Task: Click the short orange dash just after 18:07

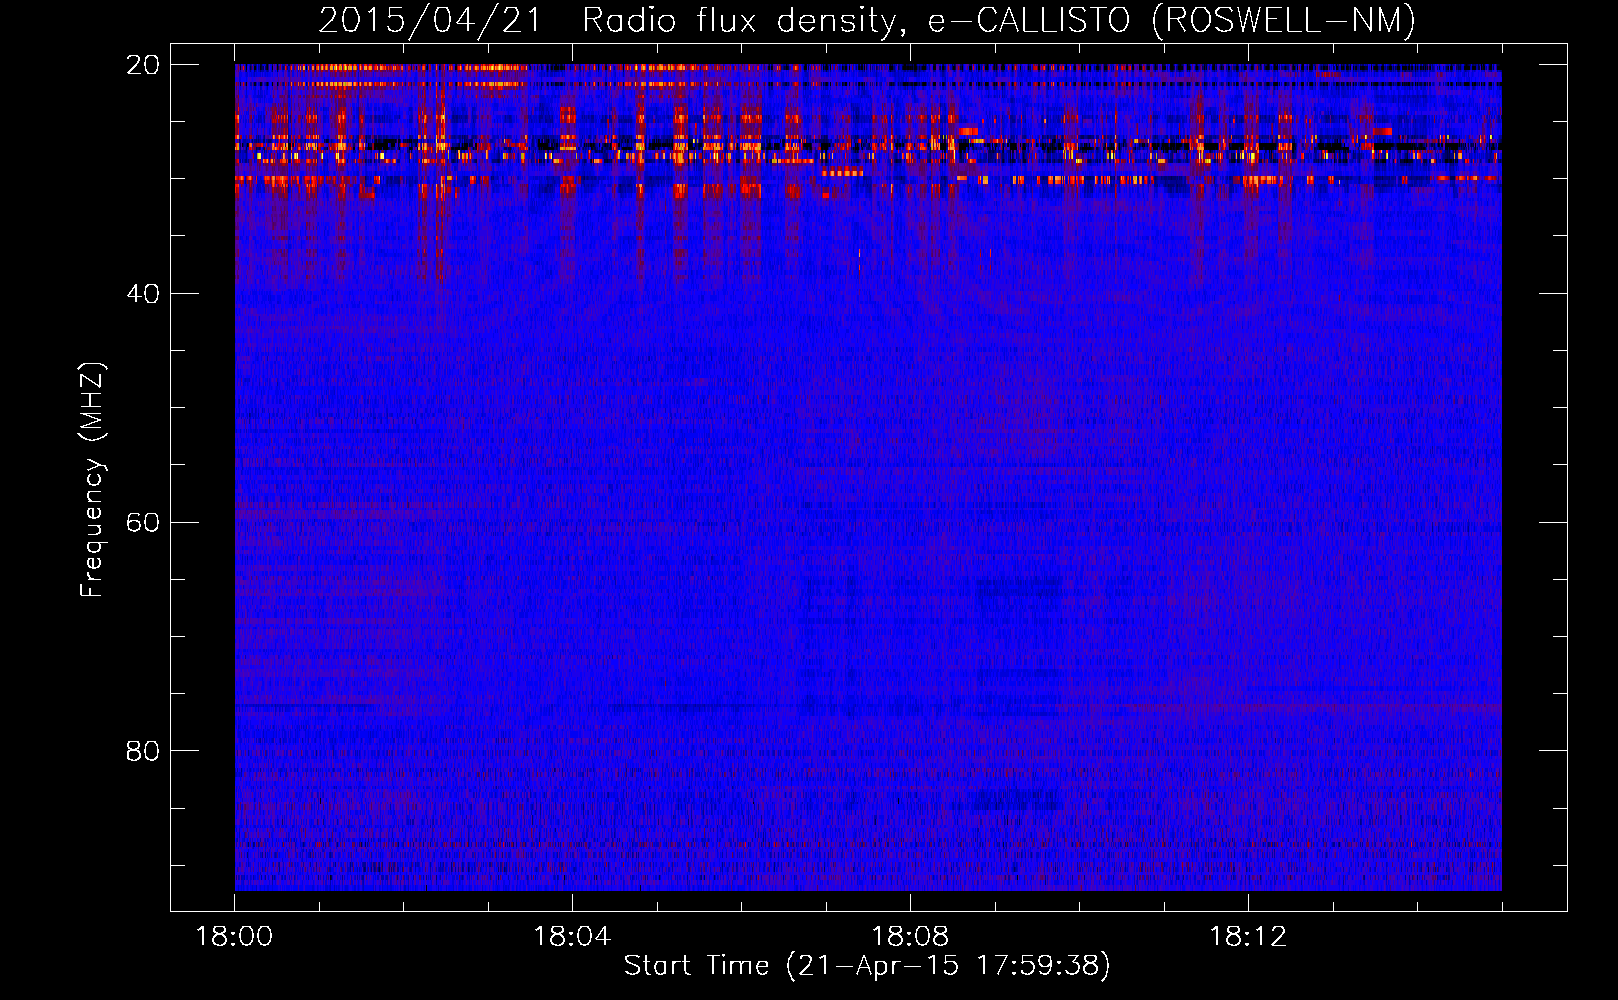Action: tap(842, 173)
